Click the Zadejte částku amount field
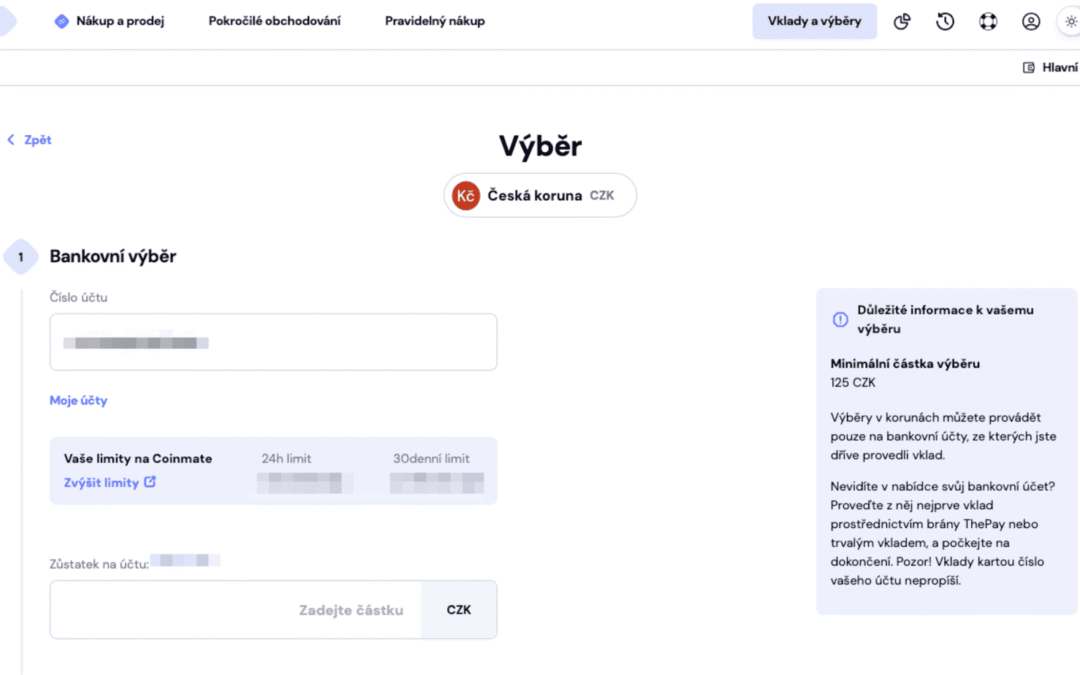The width and height of the screenshot is (1080, 675). click(x=236, y=609)
